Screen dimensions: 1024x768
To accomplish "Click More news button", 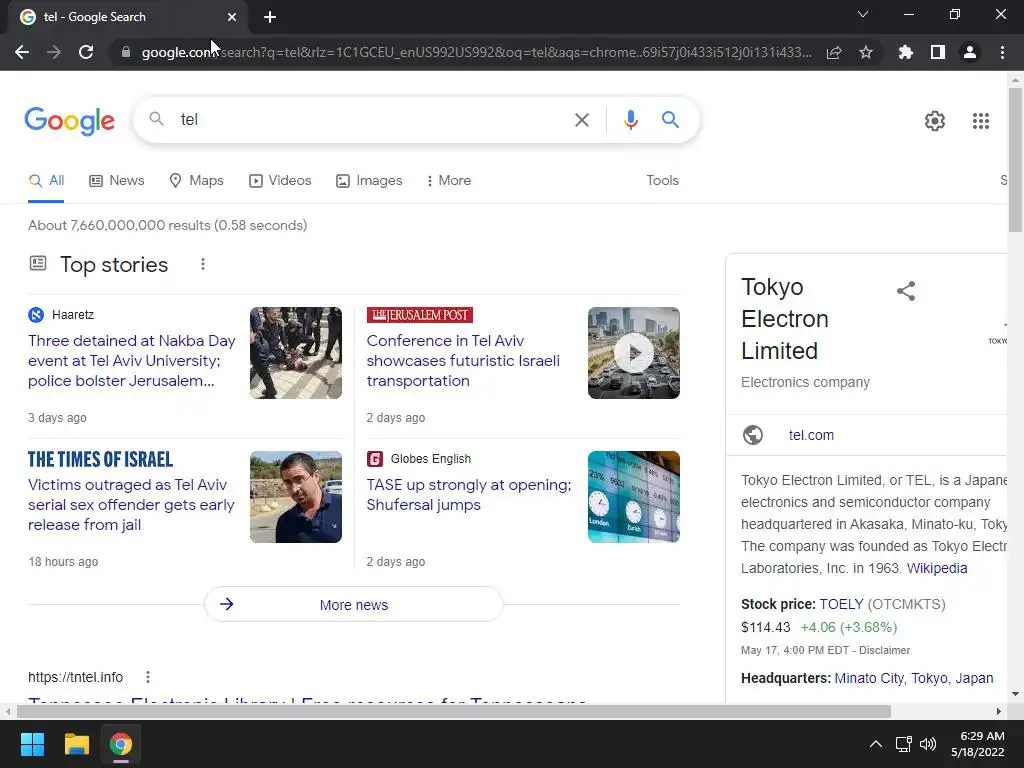I will coord(354,605).
